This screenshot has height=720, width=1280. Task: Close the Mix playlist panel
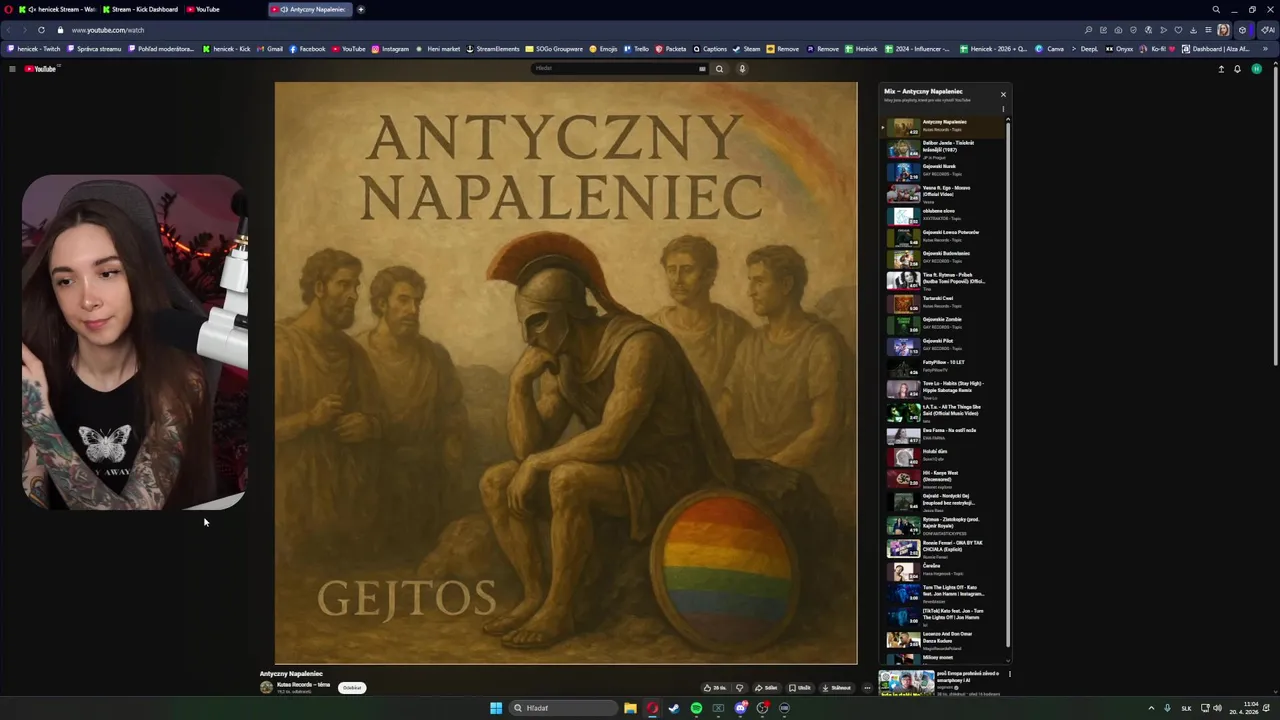click(x=1003, y=95)
